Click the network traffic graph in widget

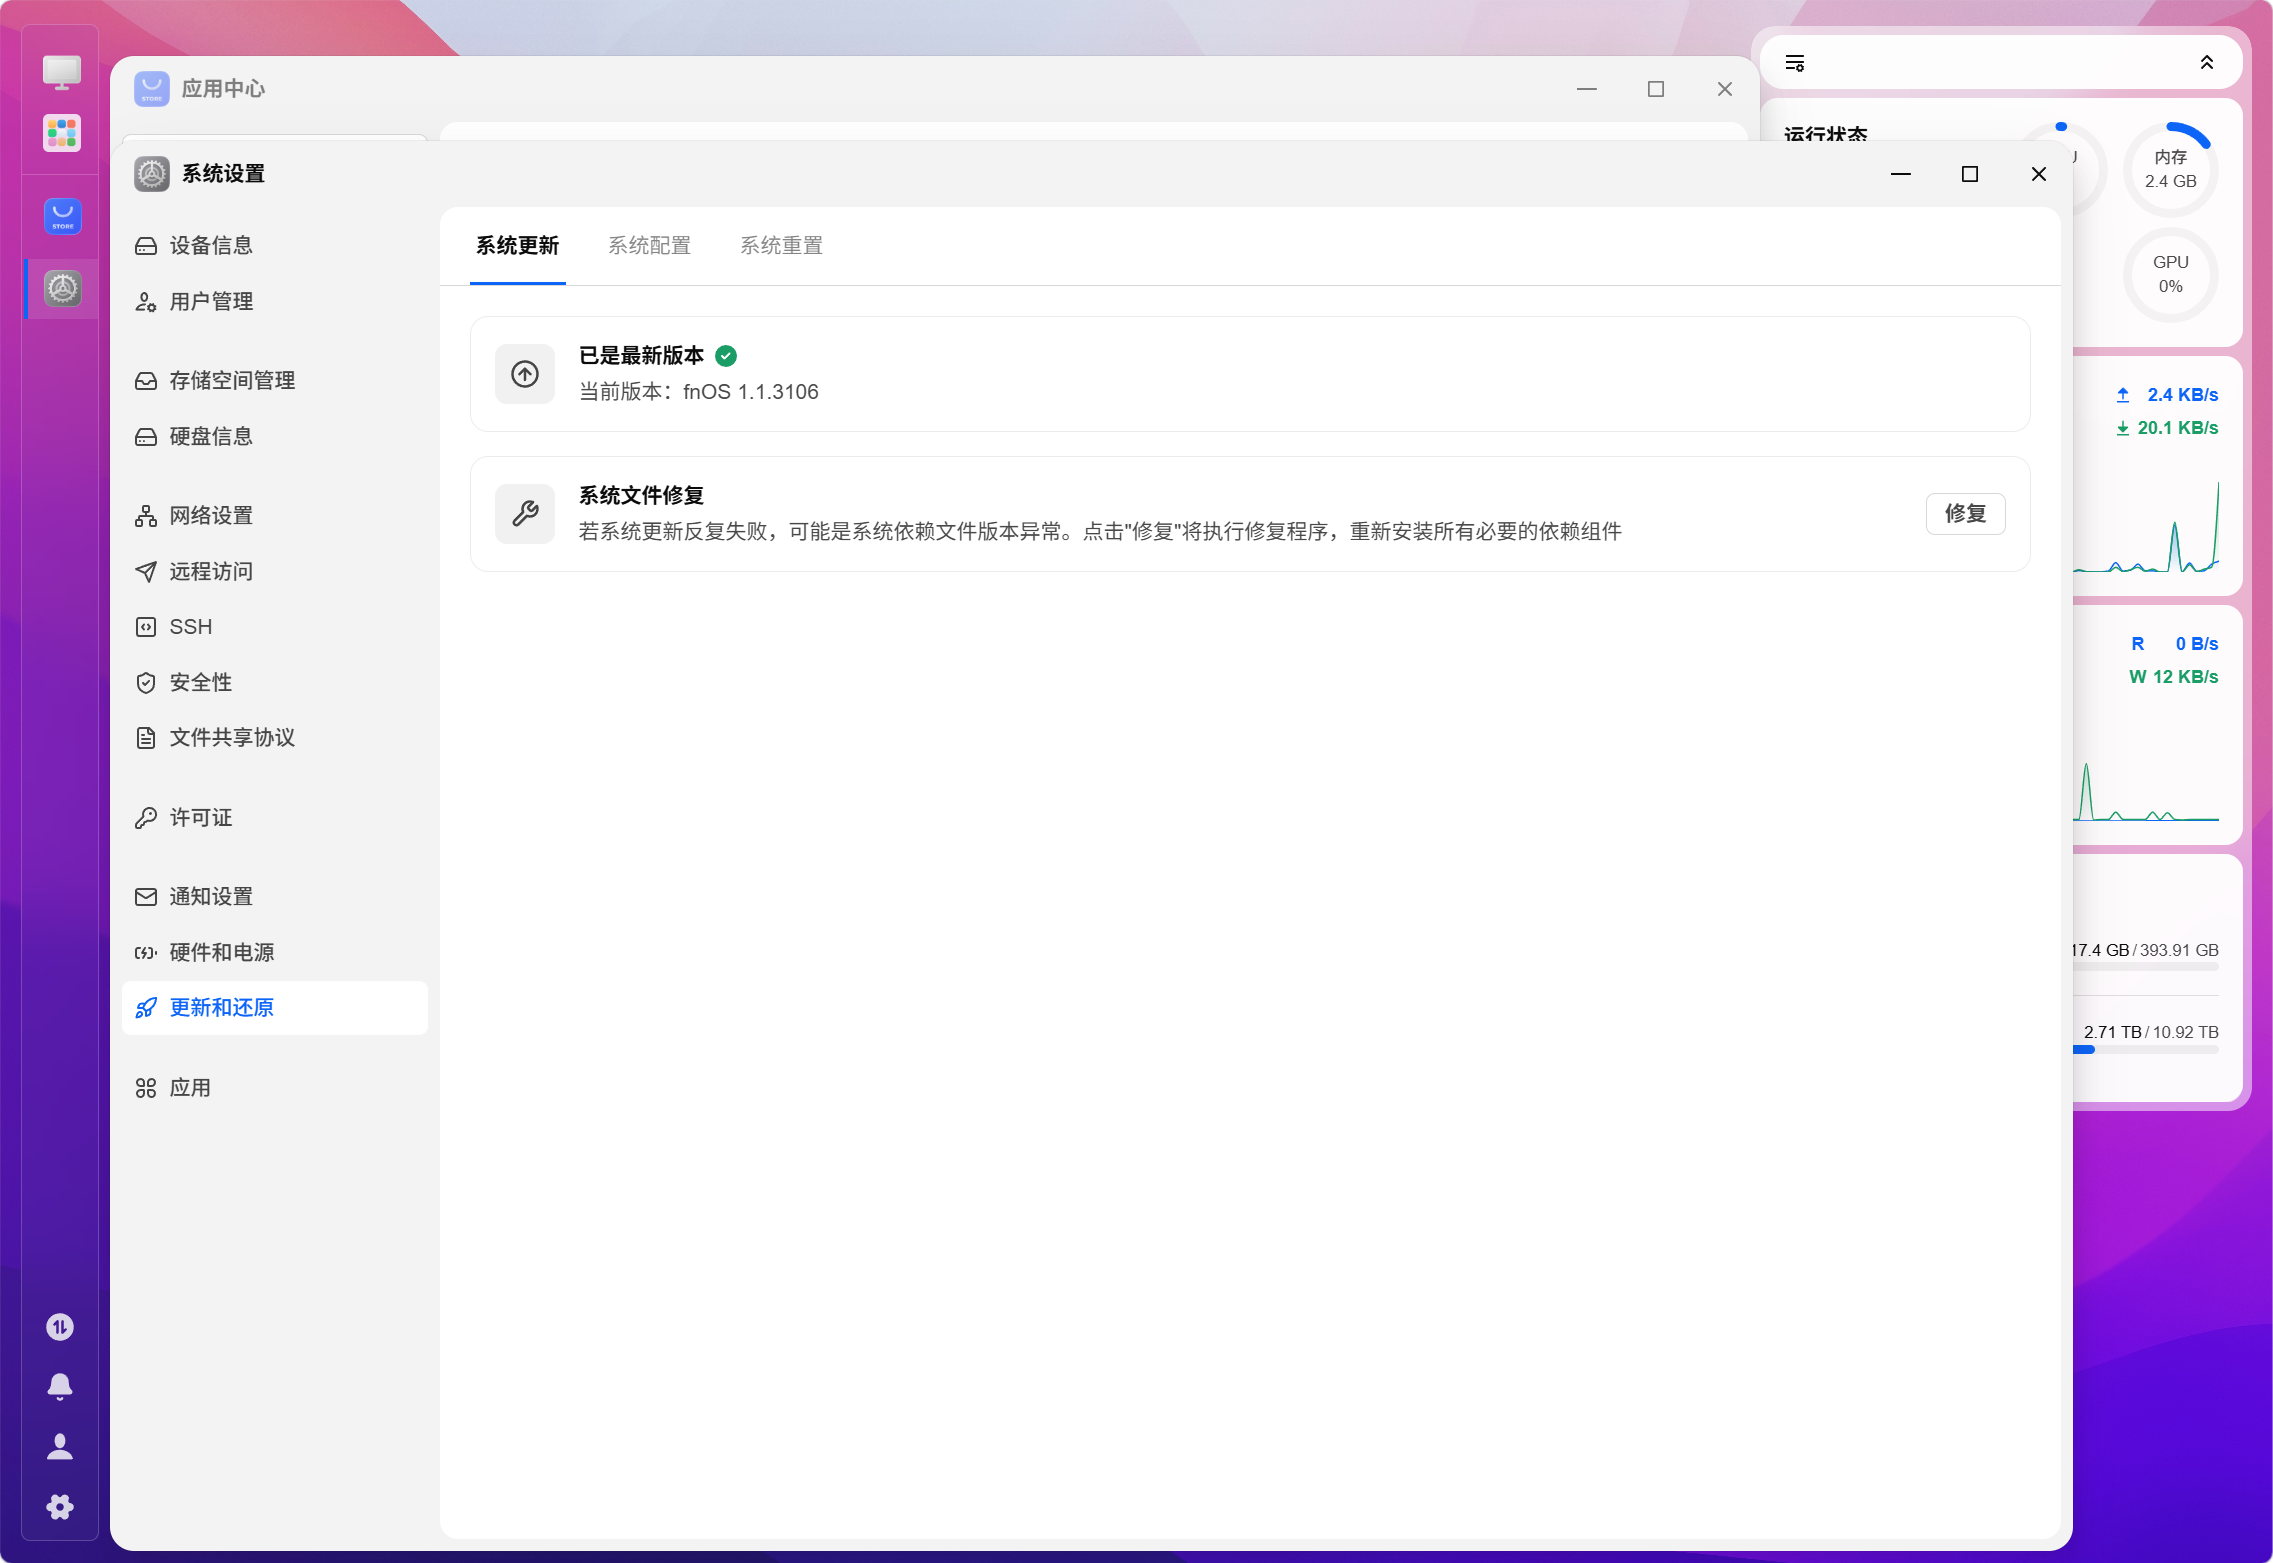coord(2146,527)
